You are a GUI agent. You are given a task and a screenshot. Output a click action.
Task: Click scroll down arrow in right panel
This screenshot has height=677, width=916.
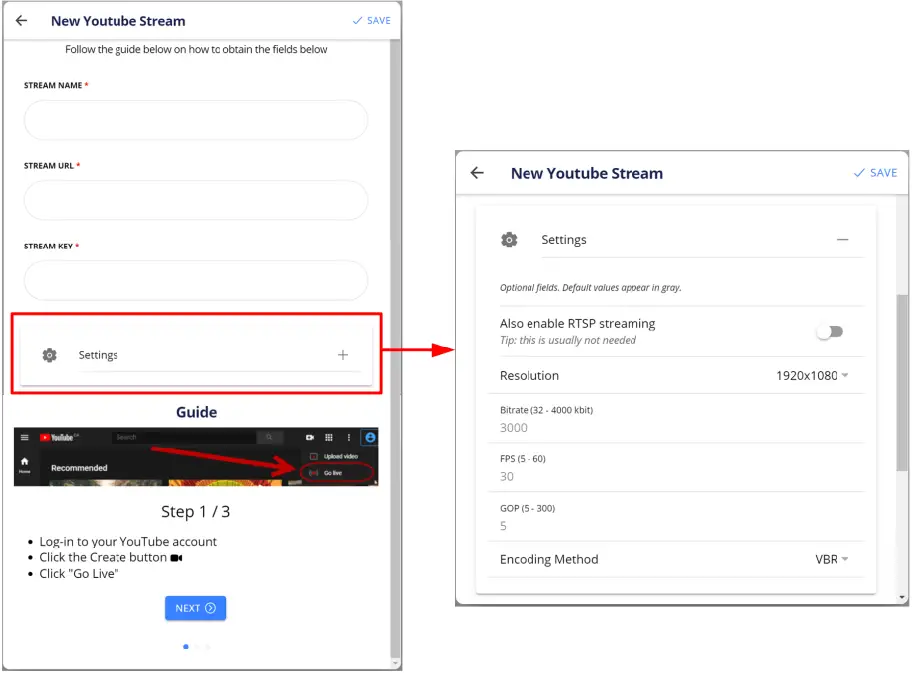click(x=903, y=598)
